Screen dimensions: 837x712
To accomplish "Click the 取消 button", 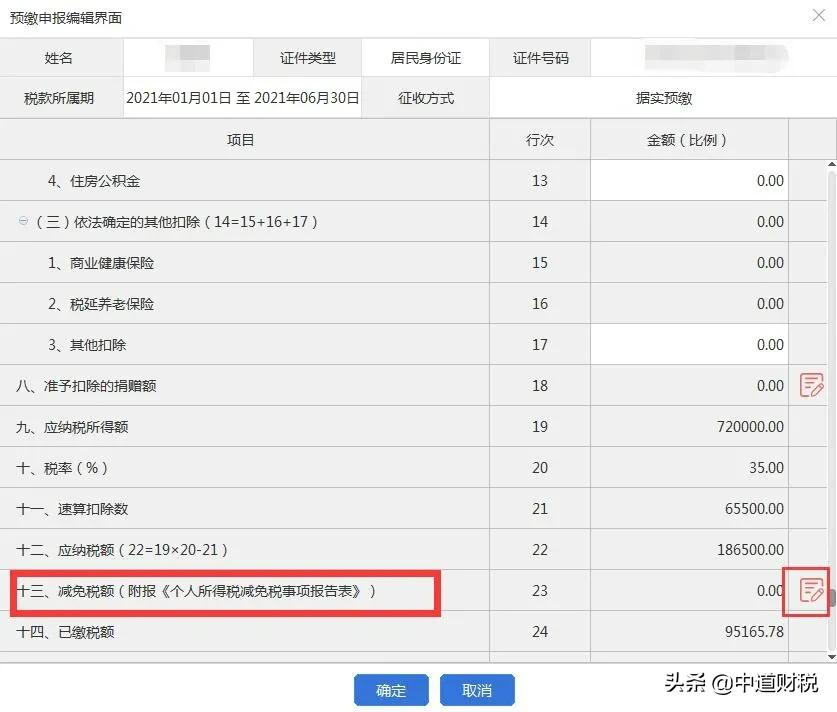I will [x=477, y=690].
